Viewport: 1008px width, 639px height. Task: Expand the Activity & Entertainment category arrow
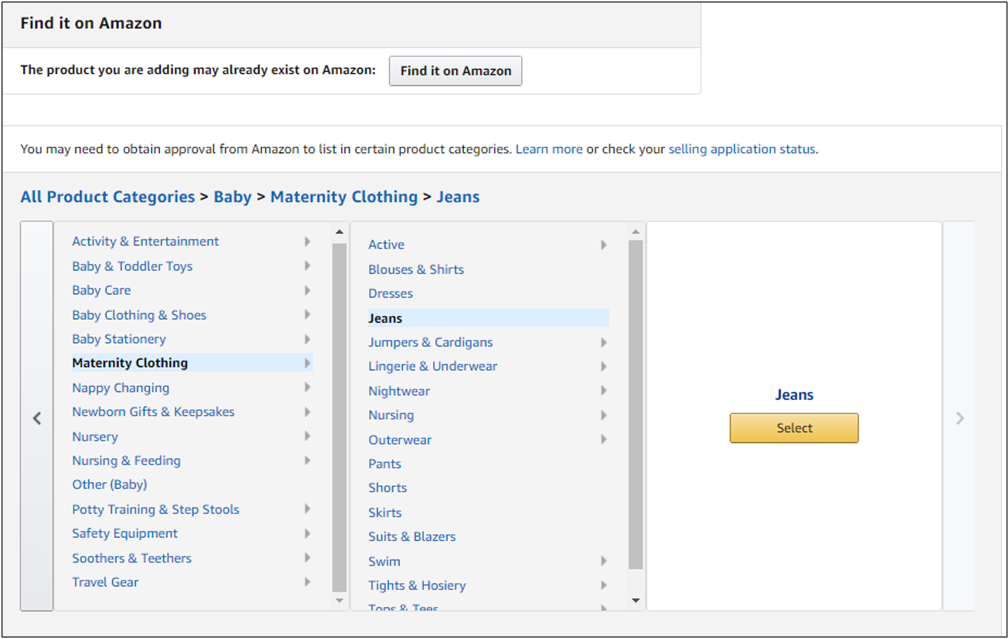click(x=307, y=241)
